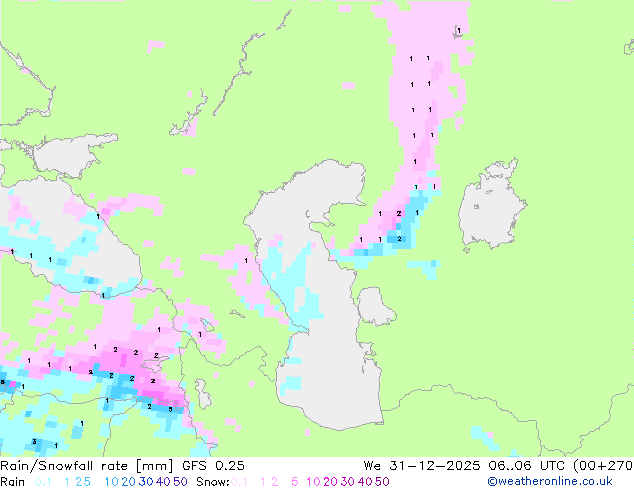Screen dimensions: 634x490
Task: Click the rain legend value 0.1
Action: point(43,482)
